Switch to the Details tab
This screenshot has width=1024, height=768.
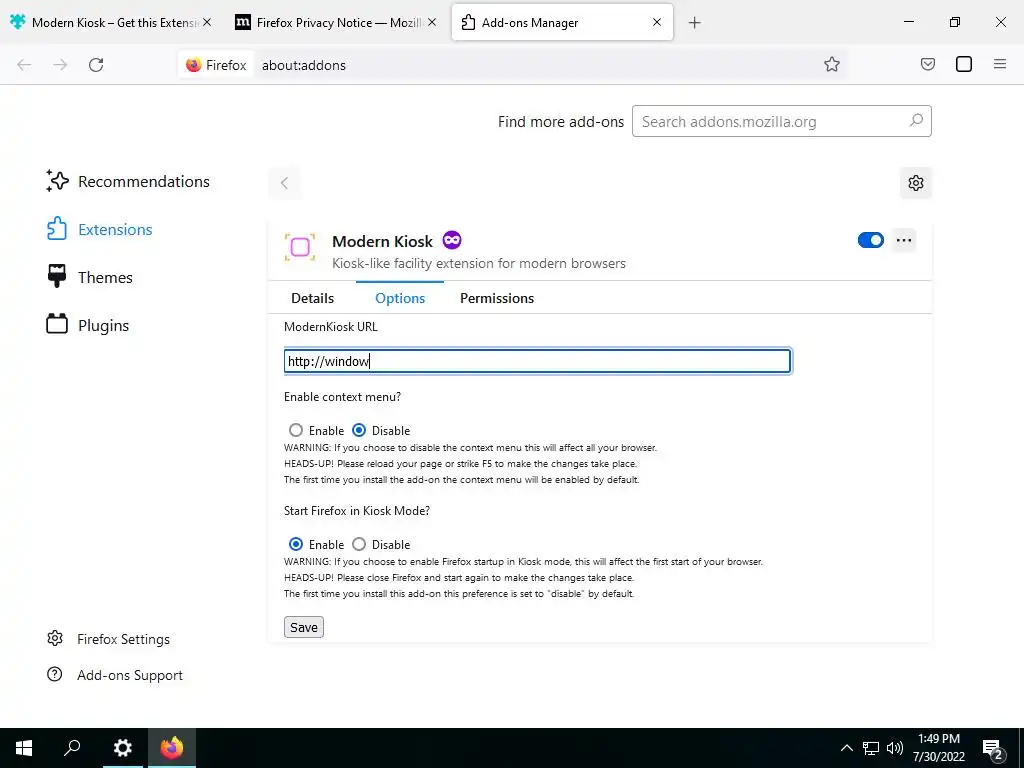(312, 298)
